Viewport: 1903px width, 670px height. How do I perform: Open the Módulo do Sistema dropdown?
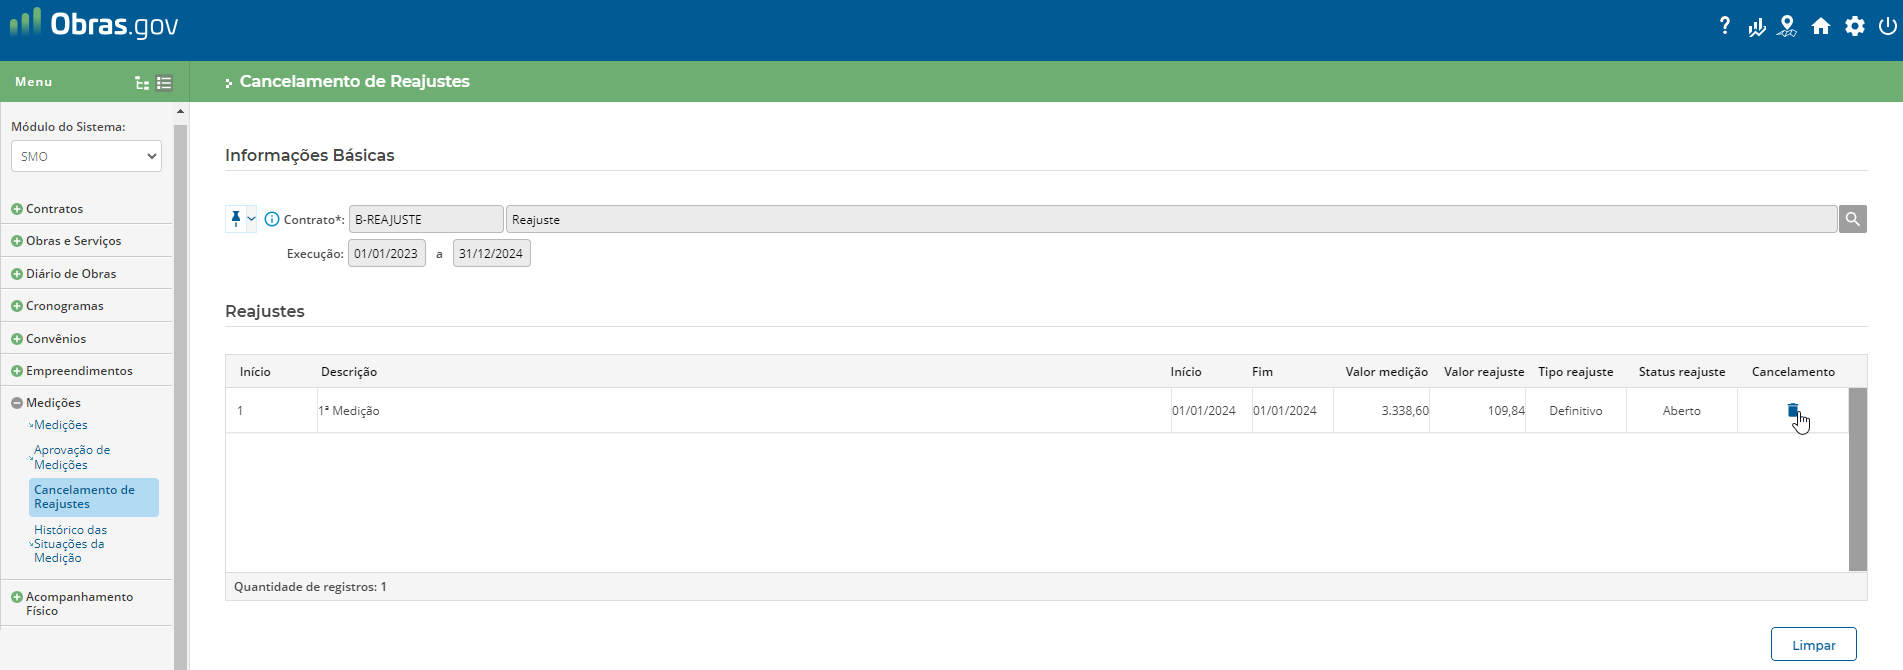click(x=86, y=156)
